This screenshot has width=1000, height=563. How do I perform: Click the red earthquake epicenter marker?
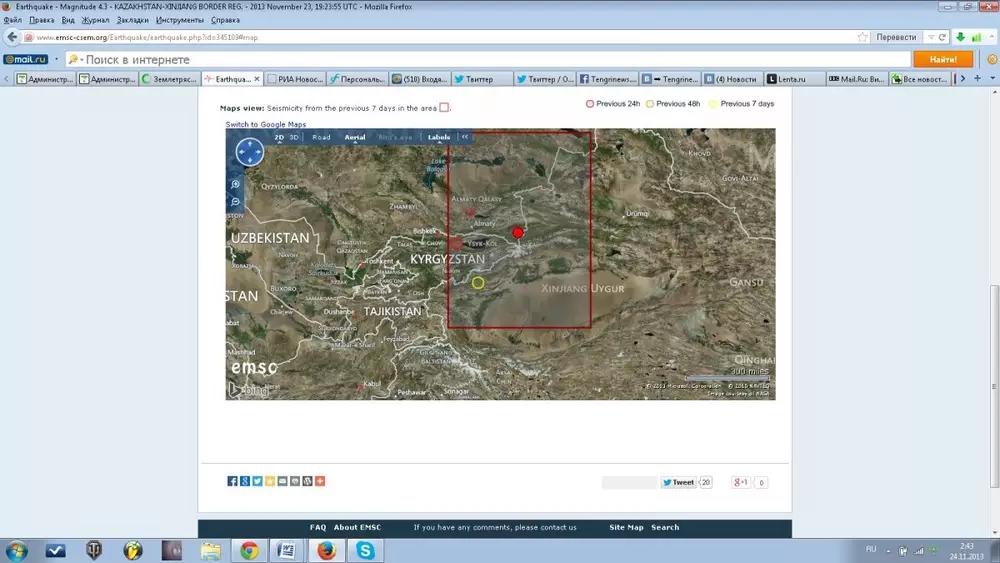tap(518, 232)
